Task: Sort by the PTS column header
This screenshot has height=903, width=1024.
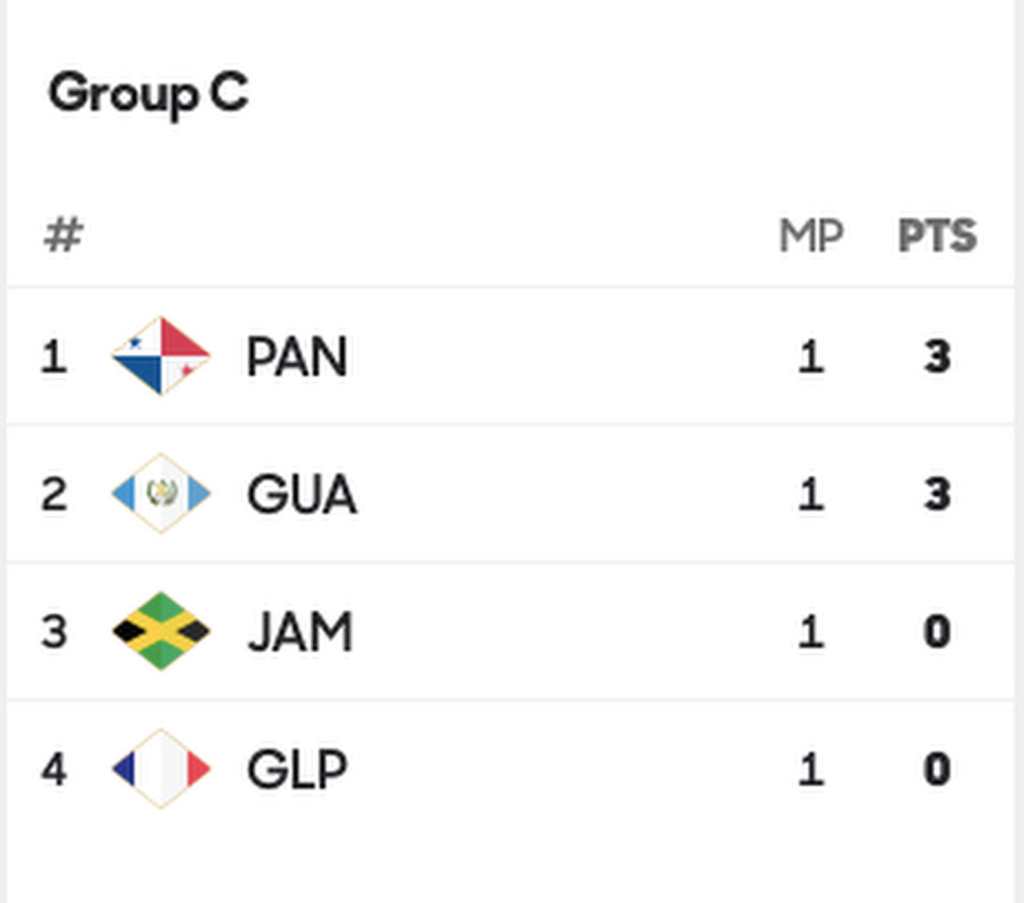Action: pyautogui.click(x=937, y=237)
